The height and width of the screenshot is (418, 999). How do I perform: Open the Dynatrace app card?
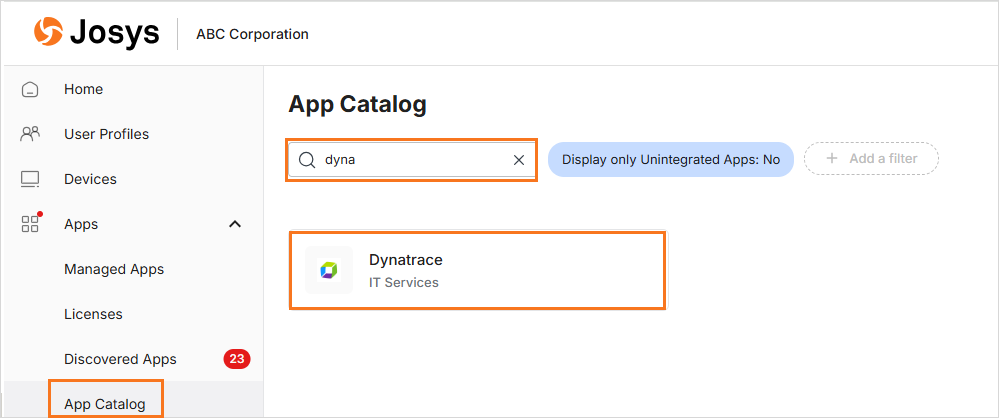click(478, 271)
